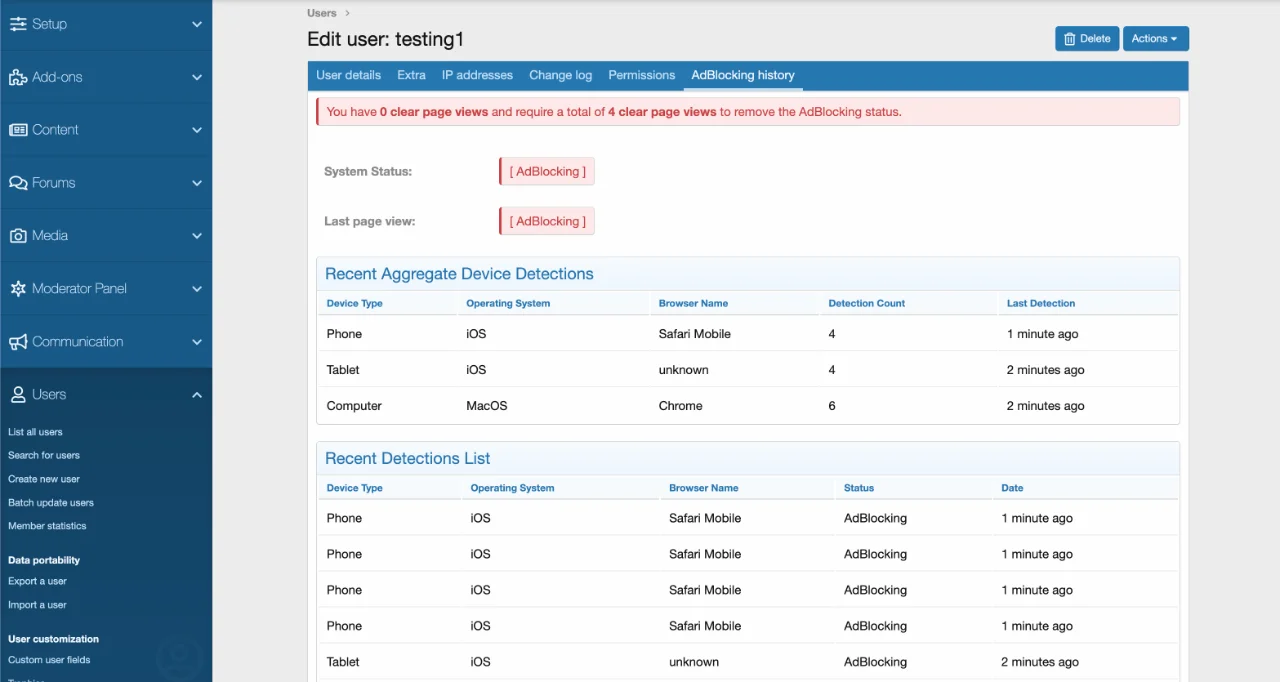This screenshot has width=1280, height=682.
Task: Open the Actions dropdown menu
Action: click(x=1155, y=39)
